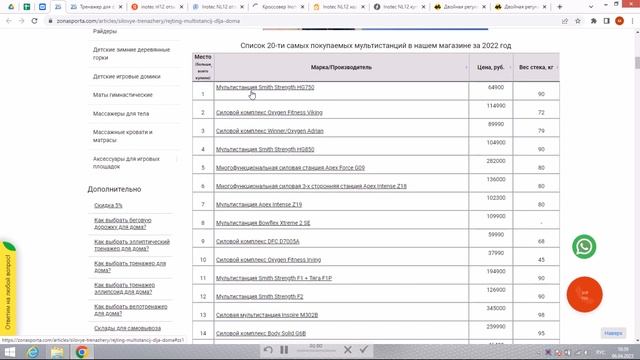Open the "Скидка 5%" sidebar link
This screenshot has width=640, height=360.
click(108, 205)
